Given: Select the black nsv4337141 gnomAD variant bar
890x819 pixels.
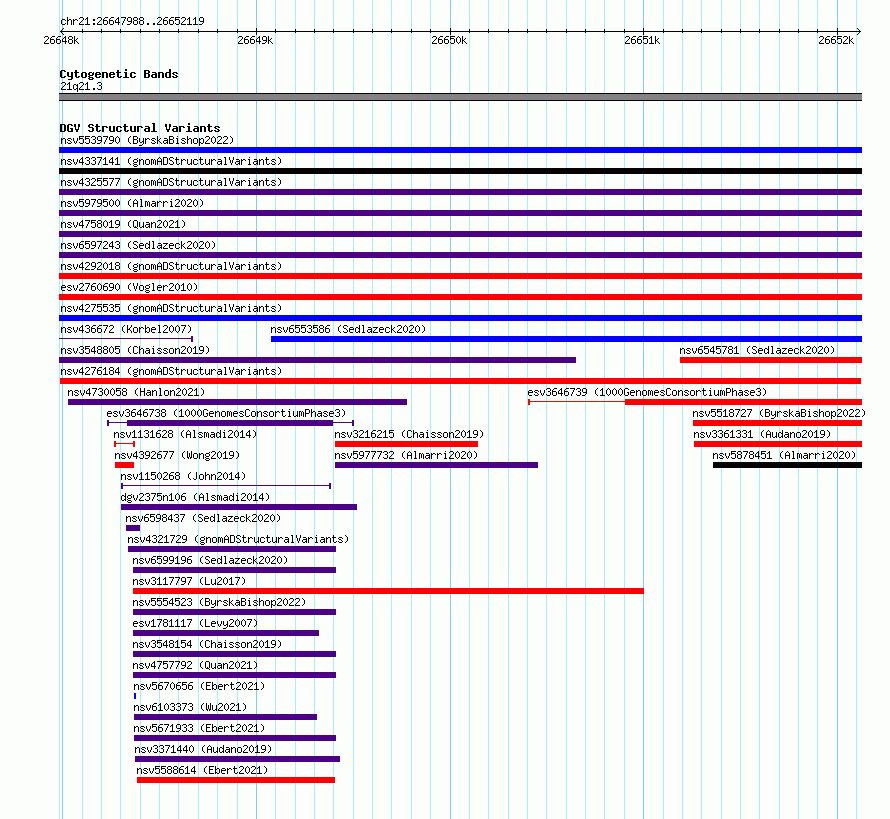Looking at the screenshot, I should point(460,171).
